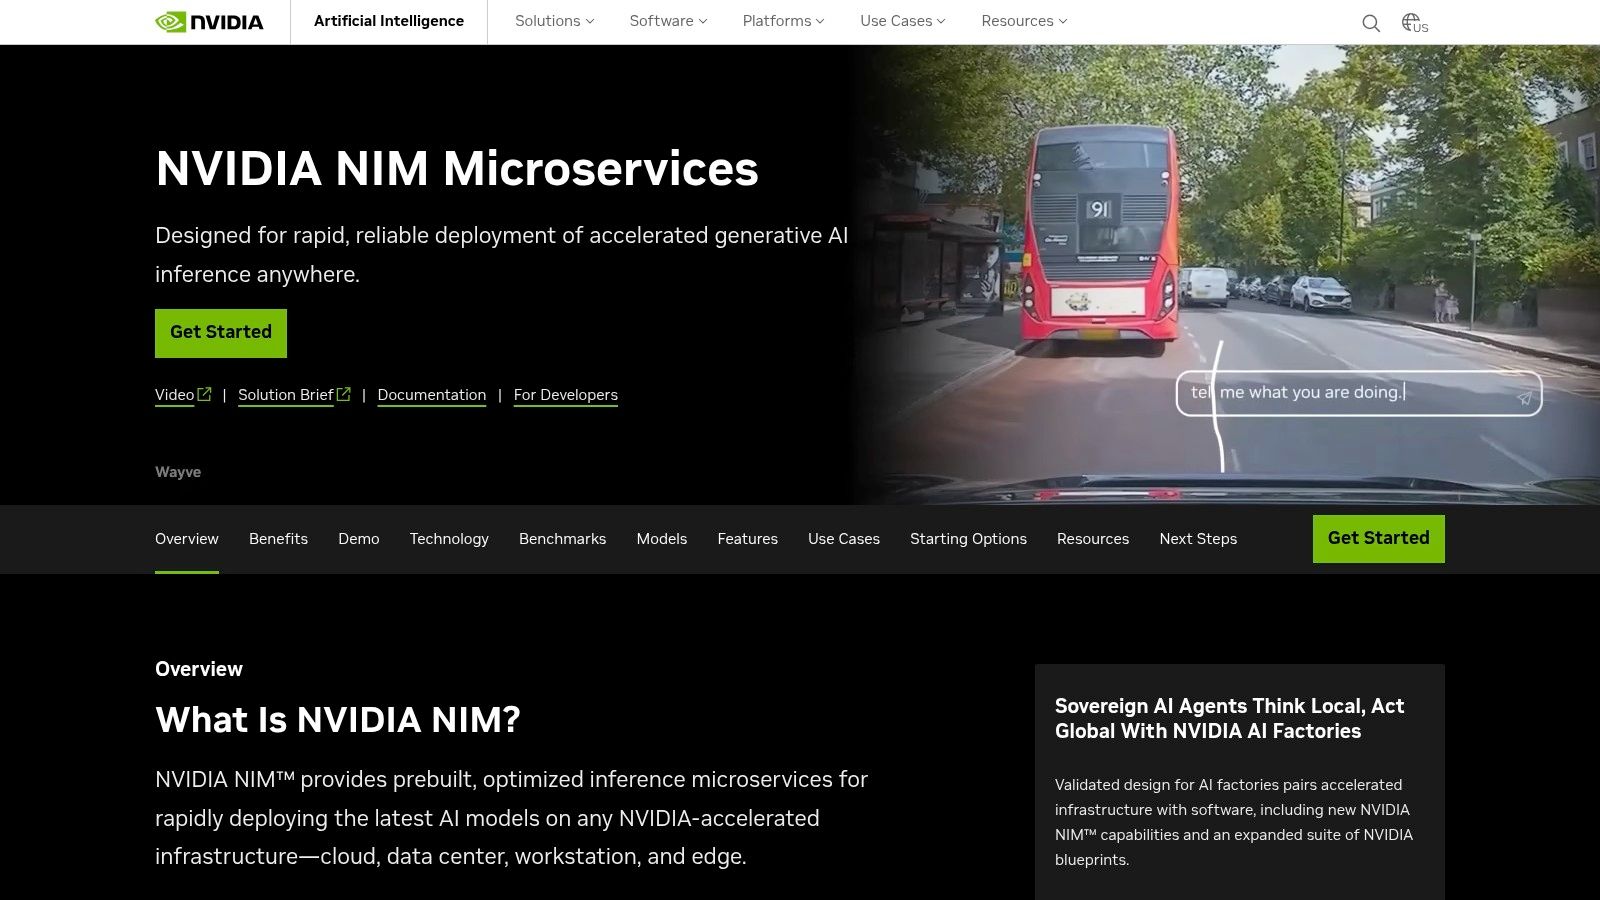
Task: Click Get Started in the section bar
Action: pos(1378,539)
